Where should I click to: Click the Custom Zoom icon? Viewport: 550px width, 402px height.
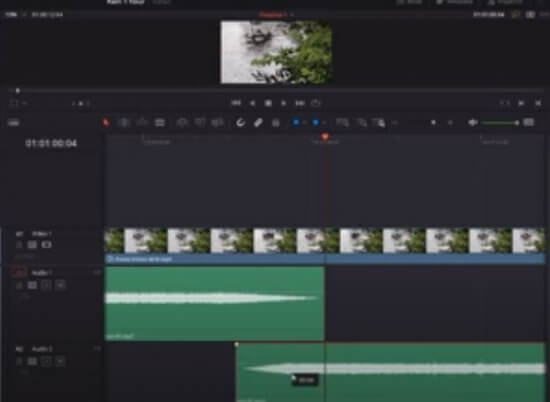coord(379,122)
